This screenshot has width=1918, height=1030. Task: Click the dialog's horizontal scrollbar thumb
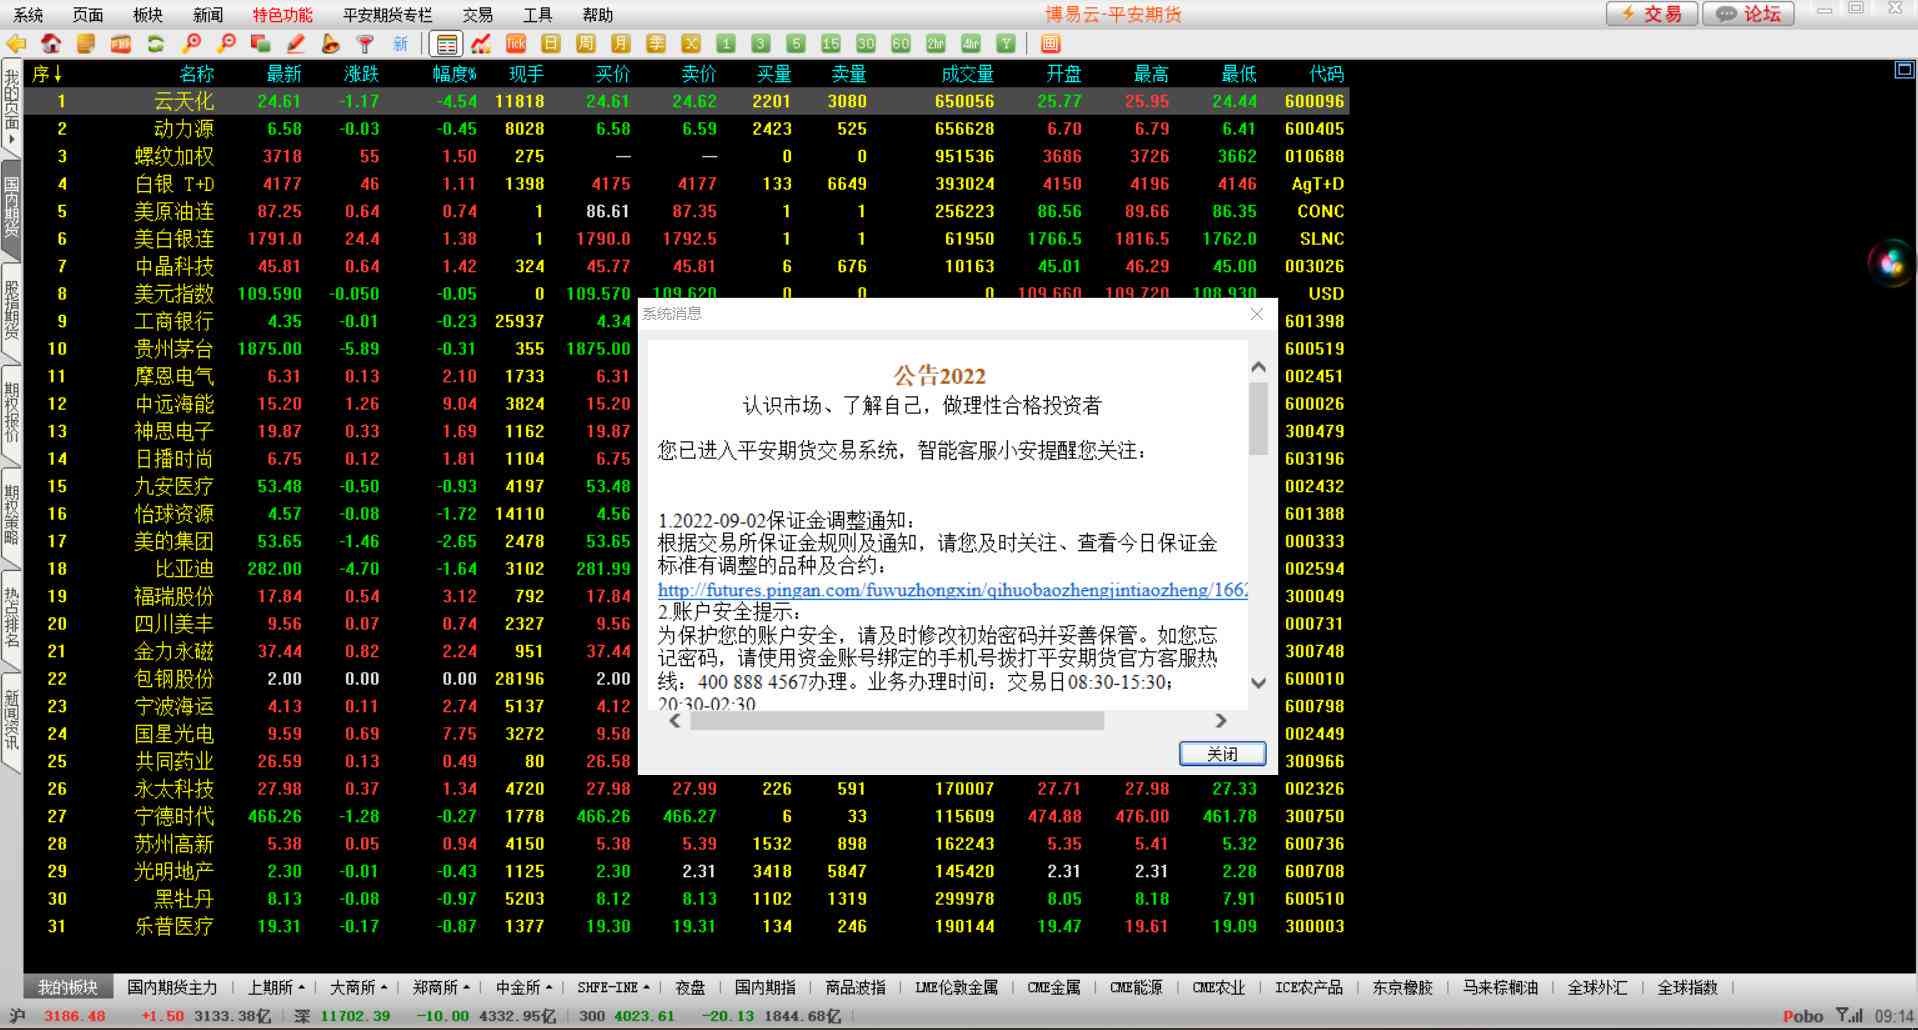897,721
